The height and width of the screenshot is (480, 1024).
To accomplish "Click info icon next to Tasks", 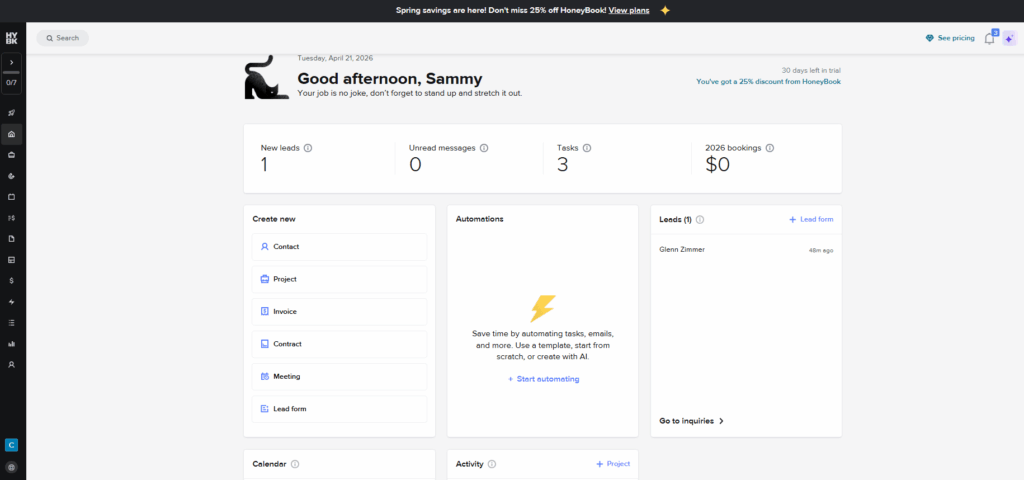I will (x=586, y=148).
